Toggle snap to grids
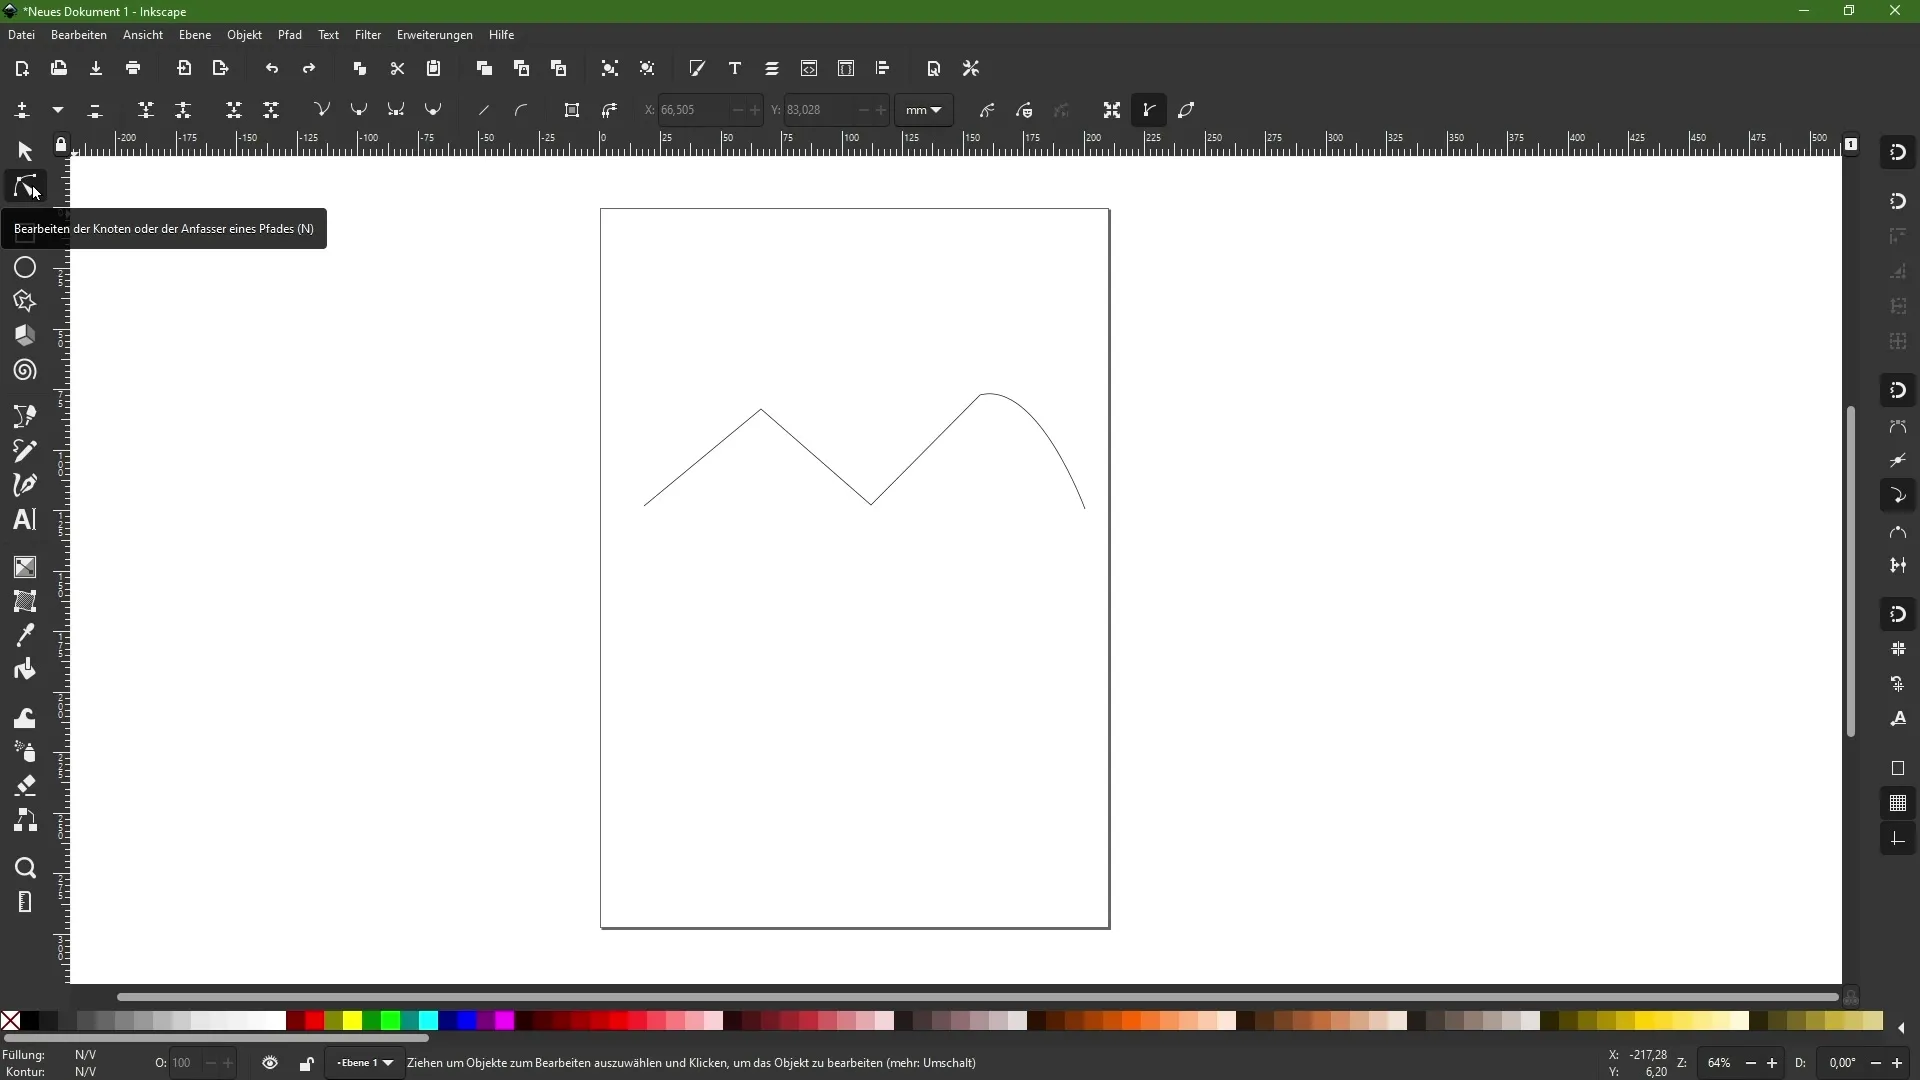This screenshot has height=1080, width=1920. coord(1898,804)
